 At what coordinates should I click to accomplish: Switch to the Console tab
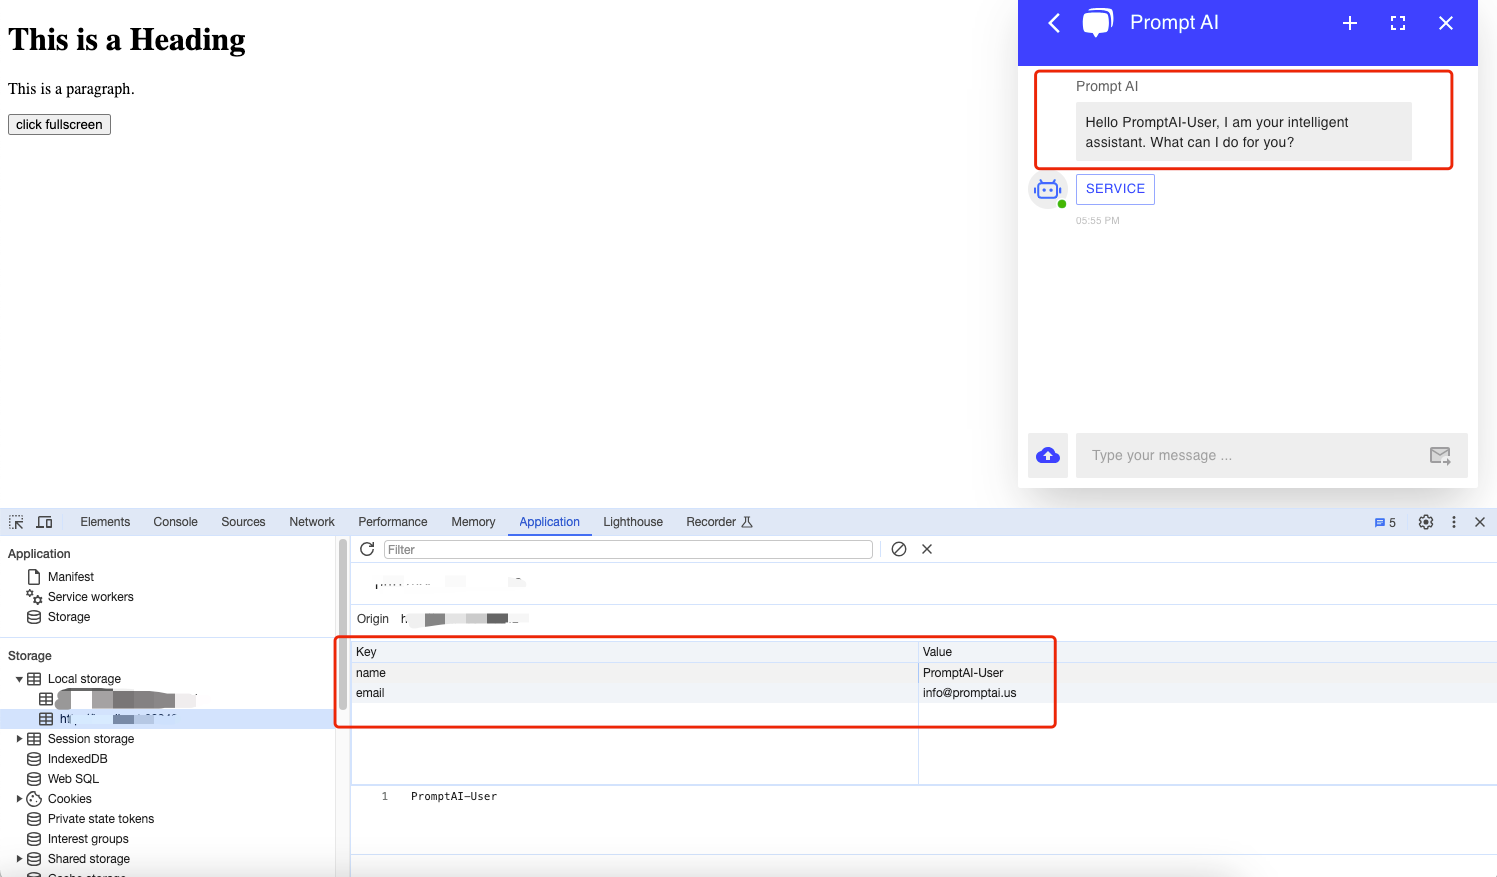pyautogui.click(x=175, y=522)
